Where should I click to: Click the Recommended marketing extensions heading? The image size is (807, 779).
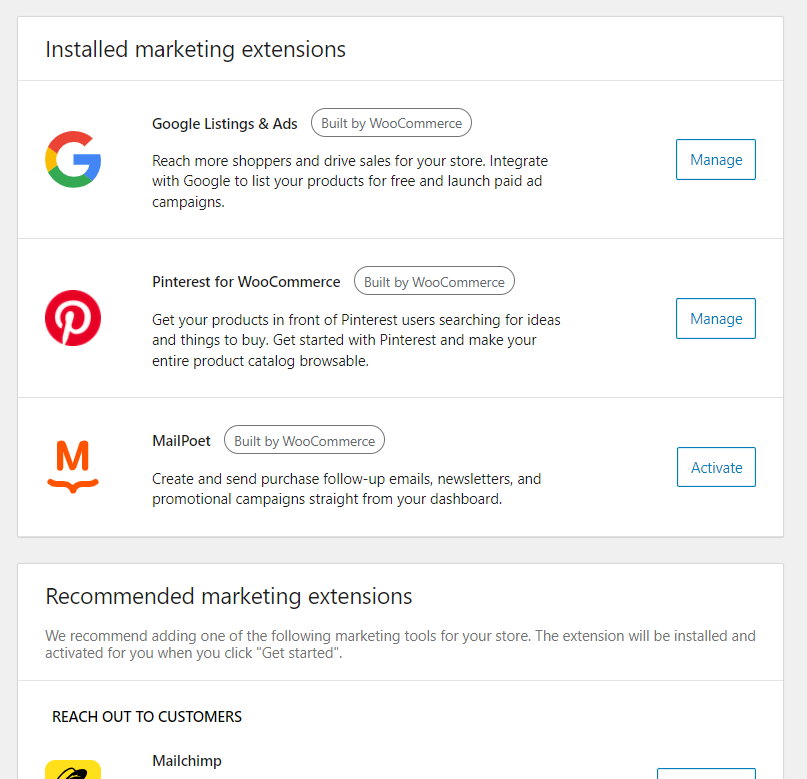[229, 596]
